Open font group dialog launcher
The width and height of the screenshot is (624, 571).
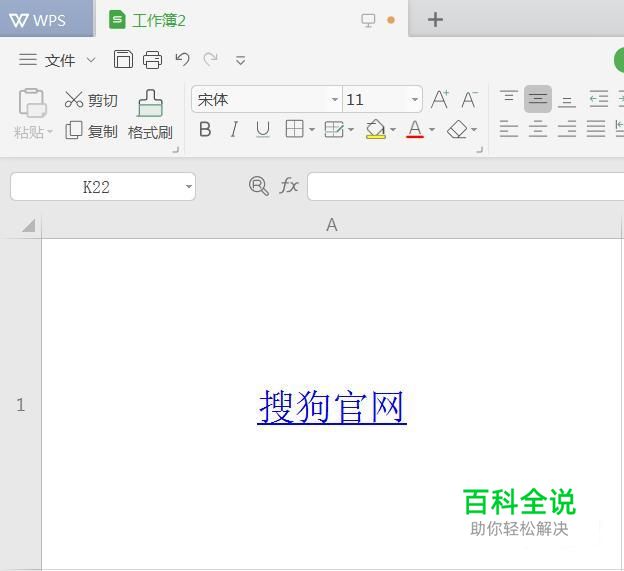(480, 150)
